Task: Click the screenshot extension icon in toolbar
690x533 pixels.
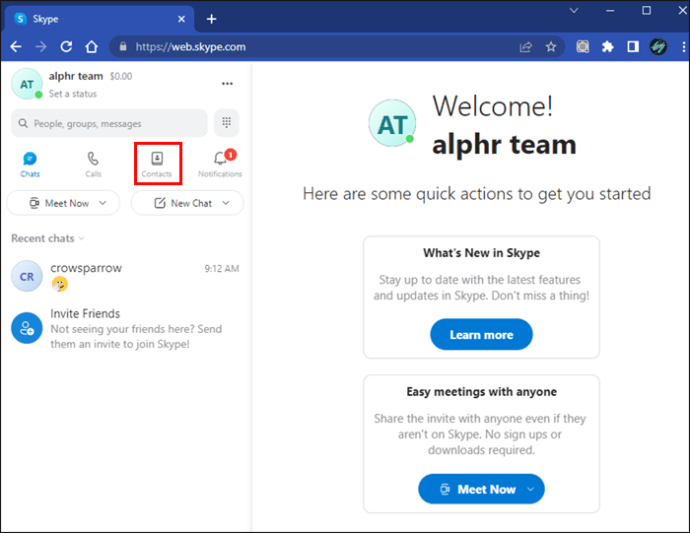Action: point(583,47)
